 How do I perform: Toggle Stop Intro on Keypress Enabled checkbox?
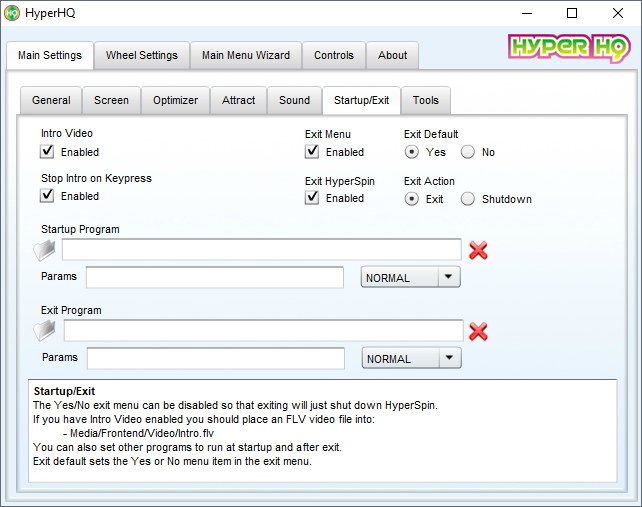pyautogui.click(x=47, y=196)
